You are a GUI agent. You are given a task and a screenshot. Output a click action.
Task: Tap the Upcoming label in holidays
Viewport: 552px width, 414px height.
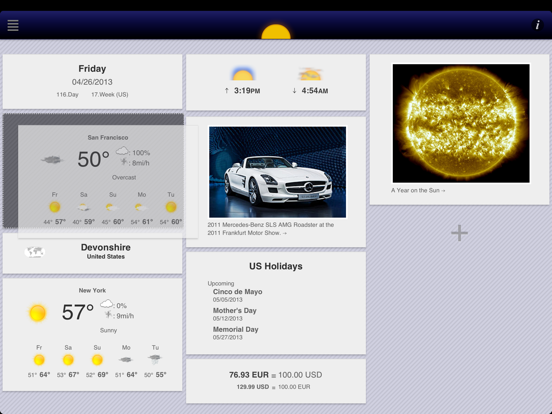pos(221,283)
